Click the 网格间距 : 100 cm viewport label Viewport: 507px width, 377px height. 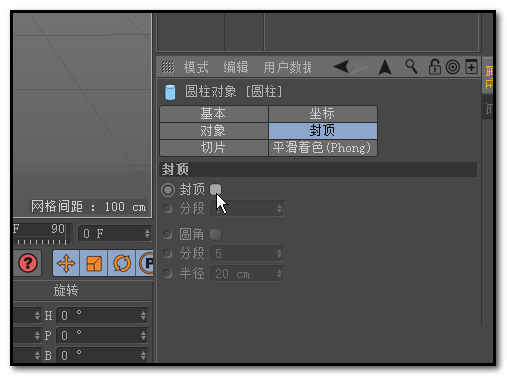[x=89, y=207]
